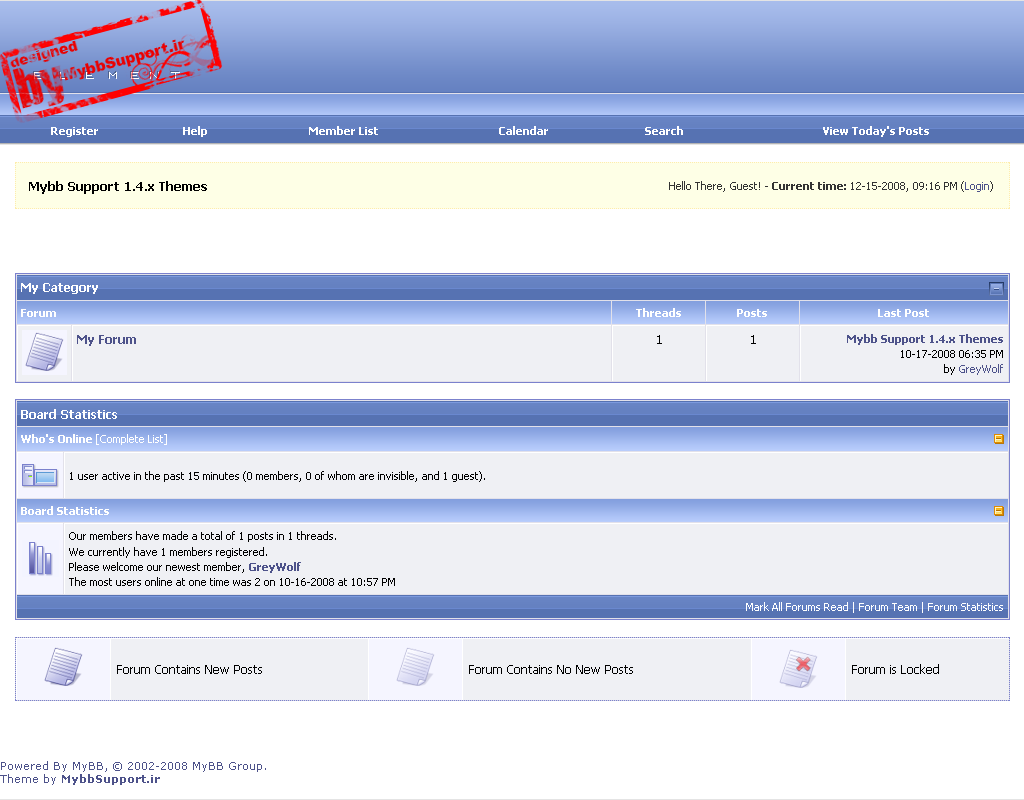1024x800 pixels.
Task: Collapse the Who's Online panel
Action: 998,439
